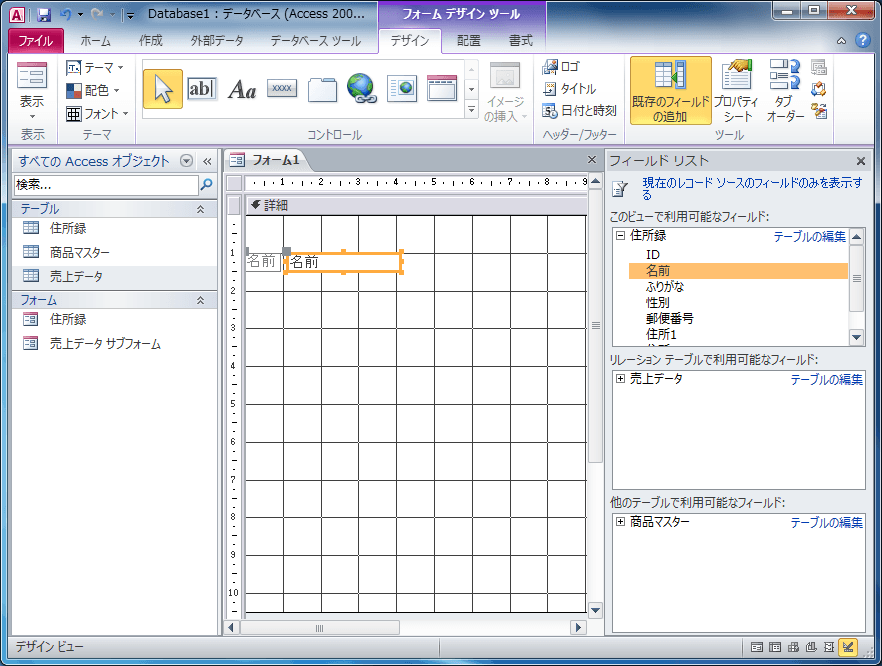Image resolution: width=882 pixels, height=666 pixels.
Task: Collapse navigation pane with shutter bar button
Action: pyautogui.click(x=207, y=161)
